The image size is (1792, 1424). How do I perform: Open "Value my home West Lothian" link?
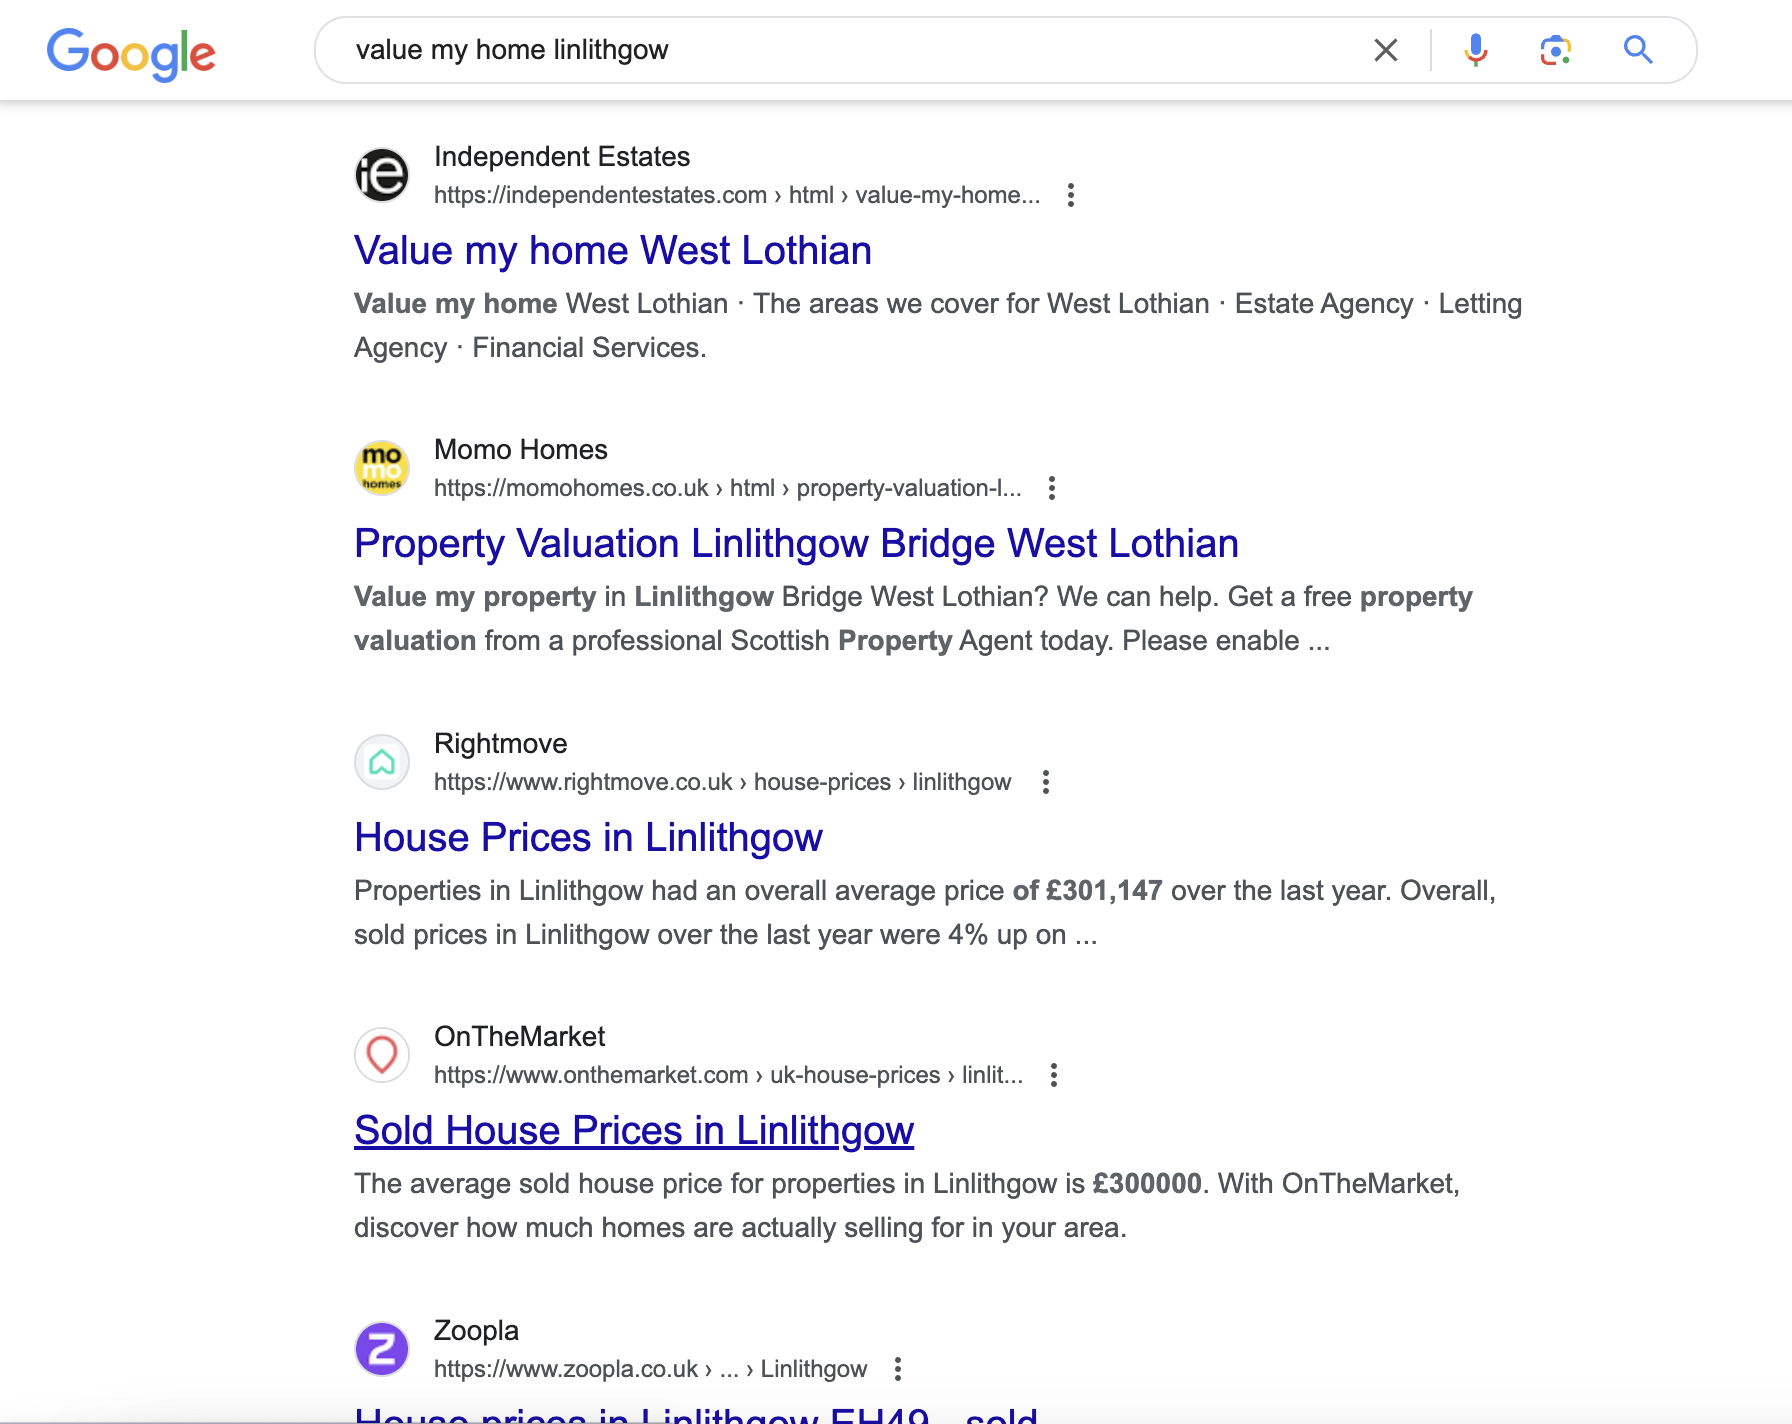click(x=612, y=251)
